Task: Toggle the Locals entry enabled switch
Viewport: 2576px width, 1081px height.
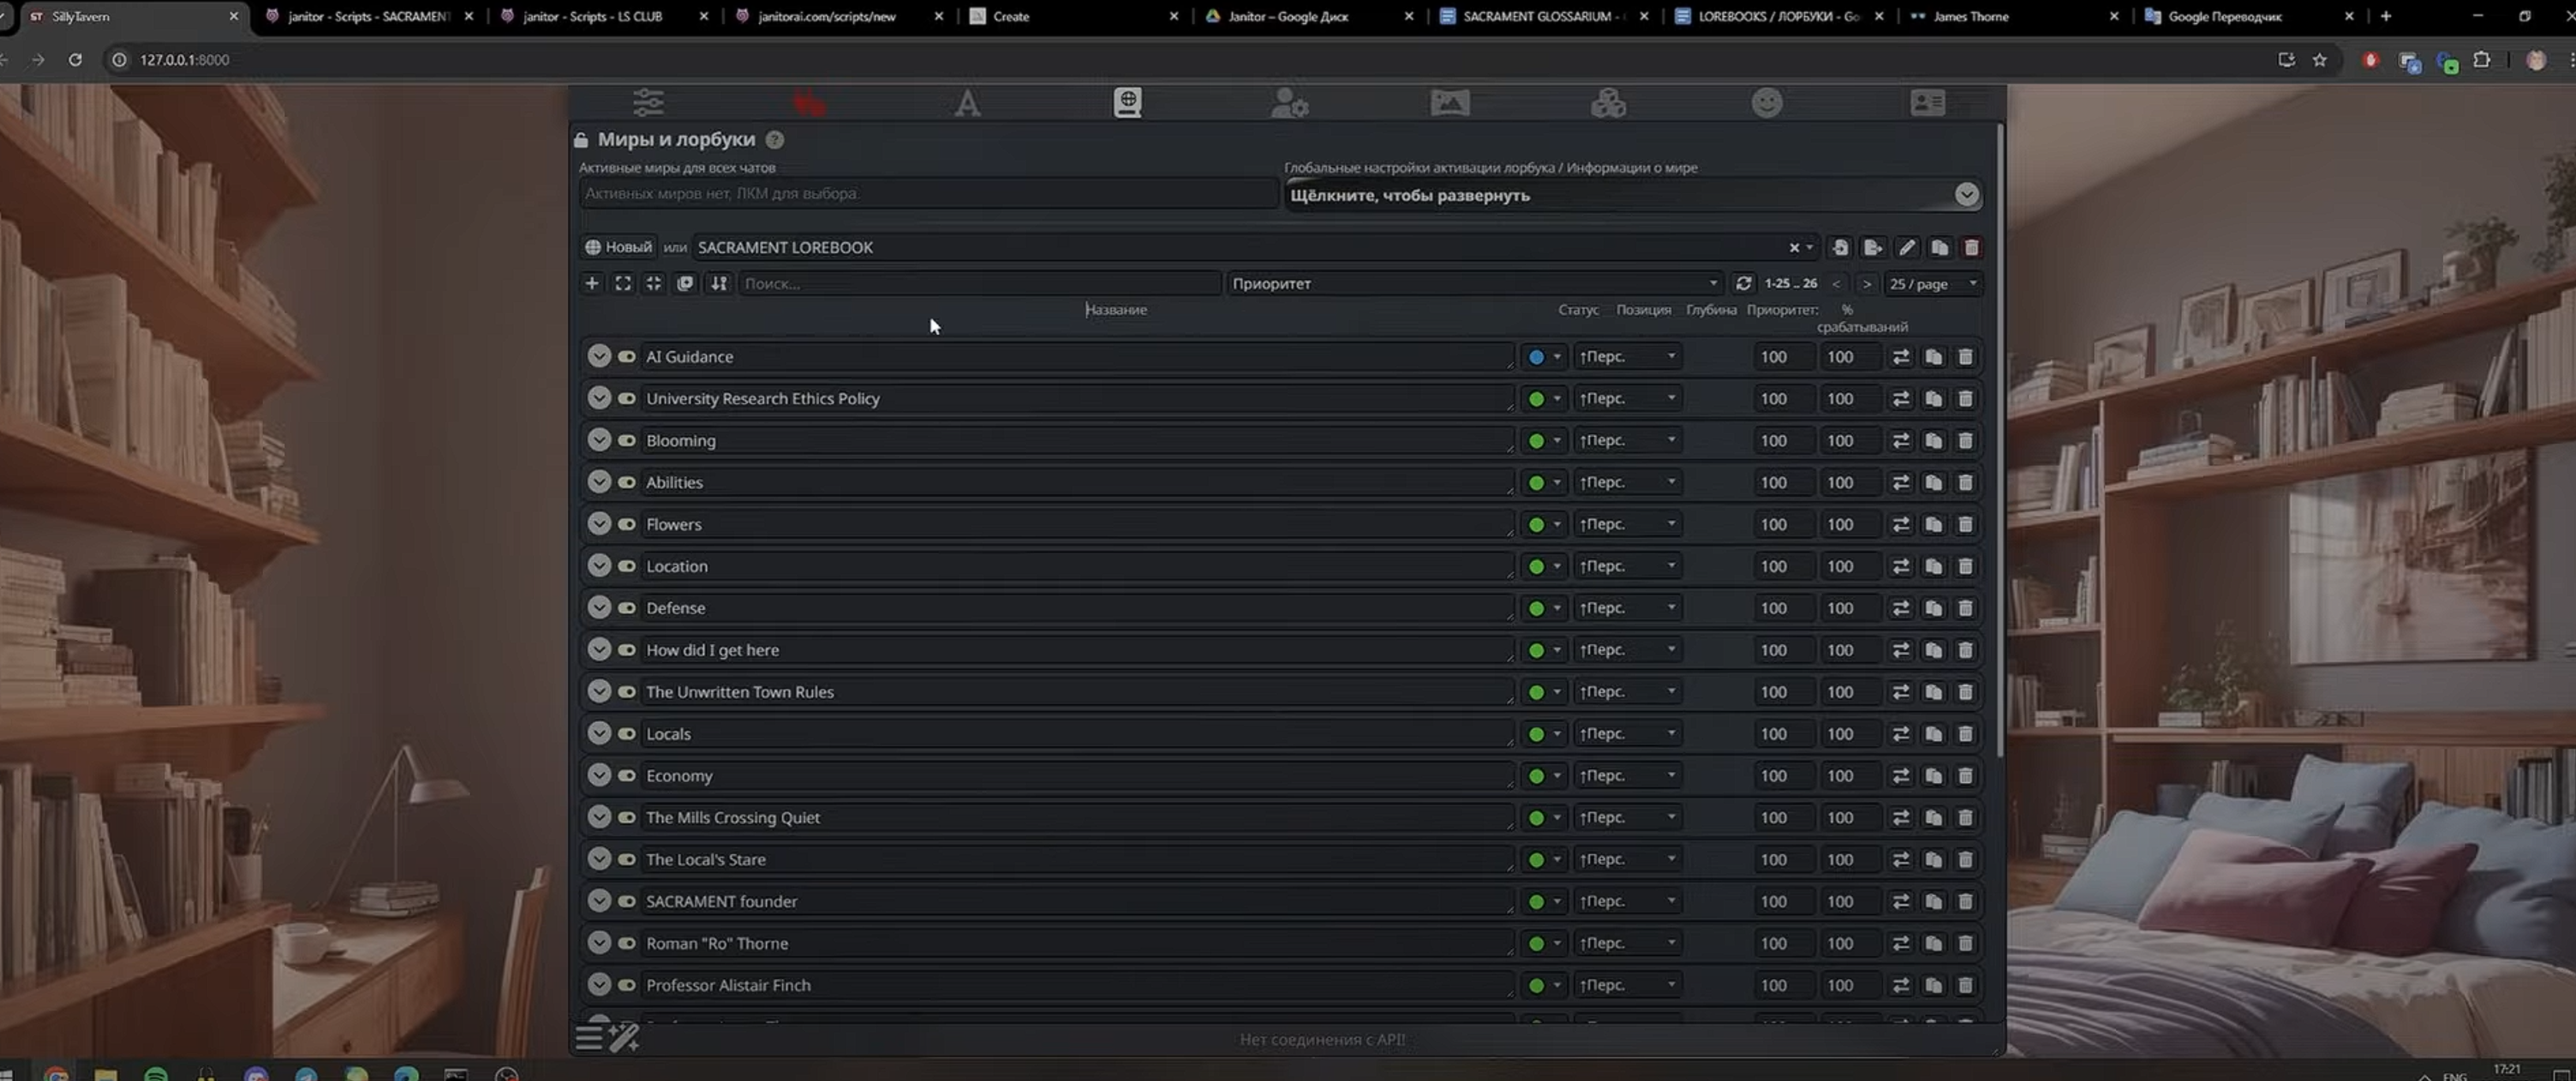Action: click(x=627, y=734)
